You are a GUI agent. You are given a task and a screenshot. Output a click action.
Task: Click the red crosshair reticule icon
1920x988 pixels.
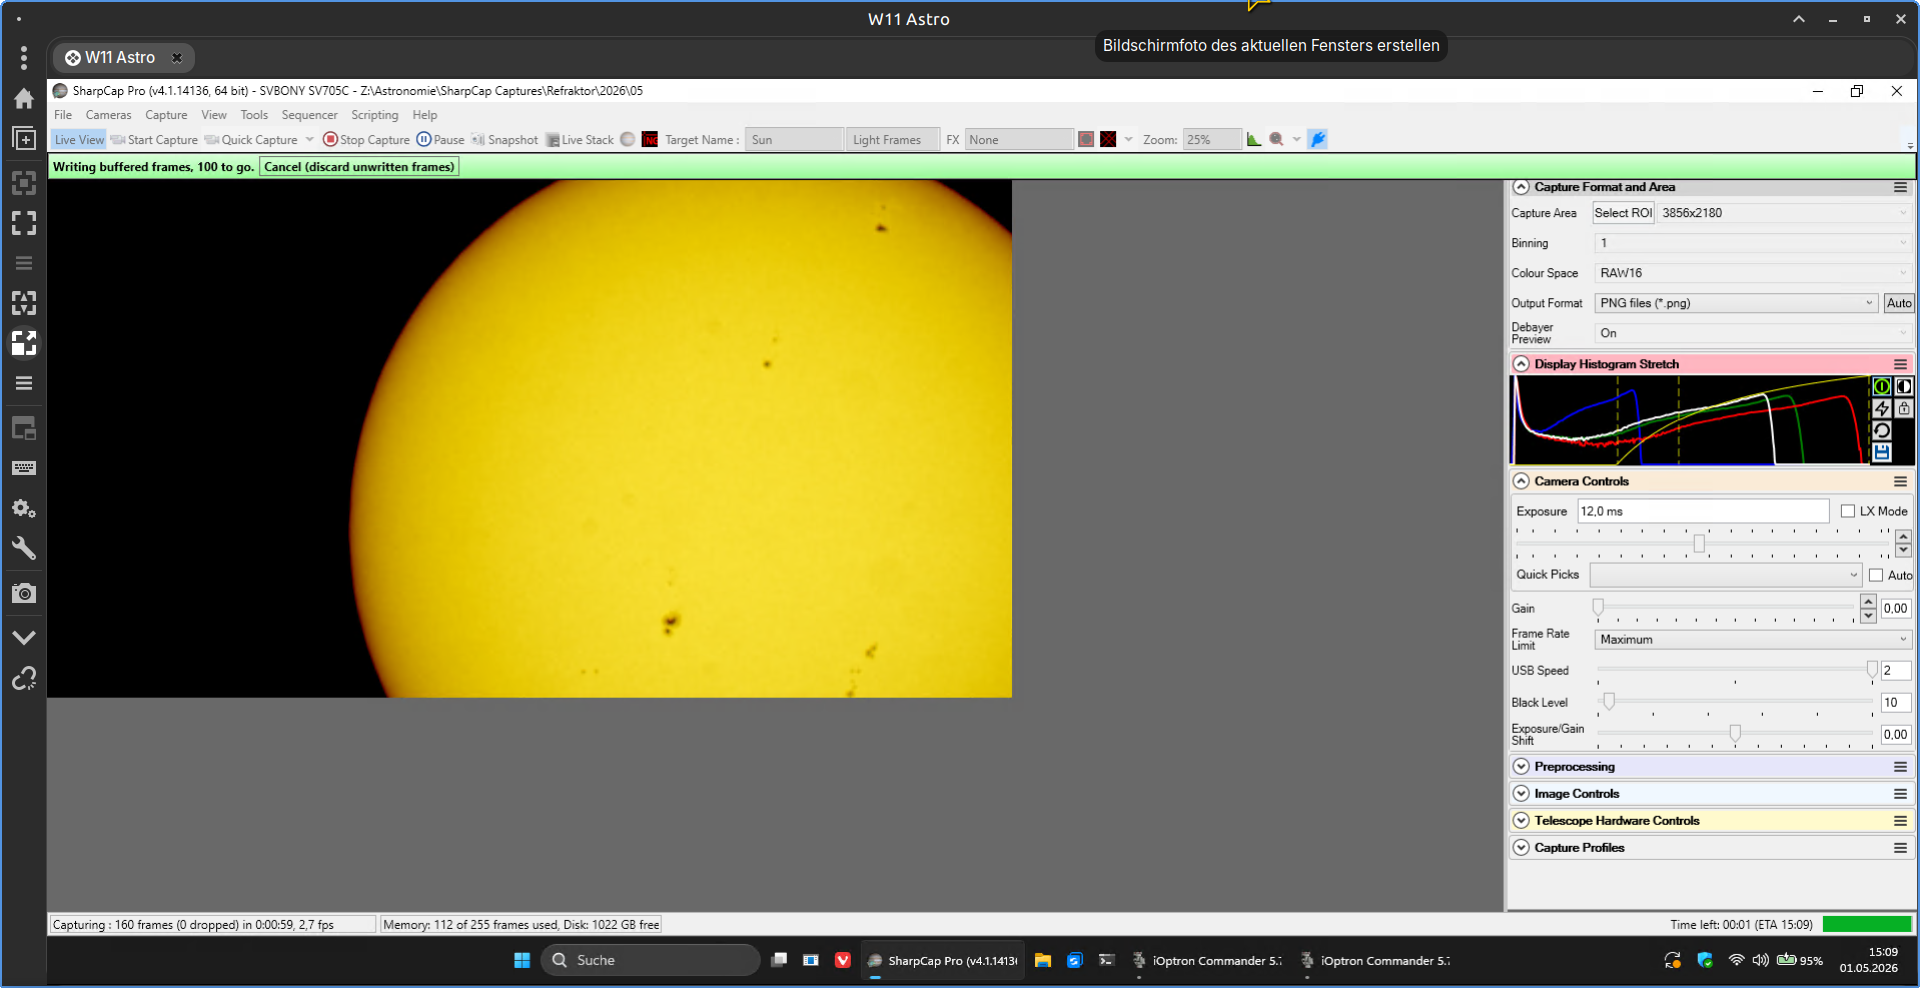[1108, 139]
